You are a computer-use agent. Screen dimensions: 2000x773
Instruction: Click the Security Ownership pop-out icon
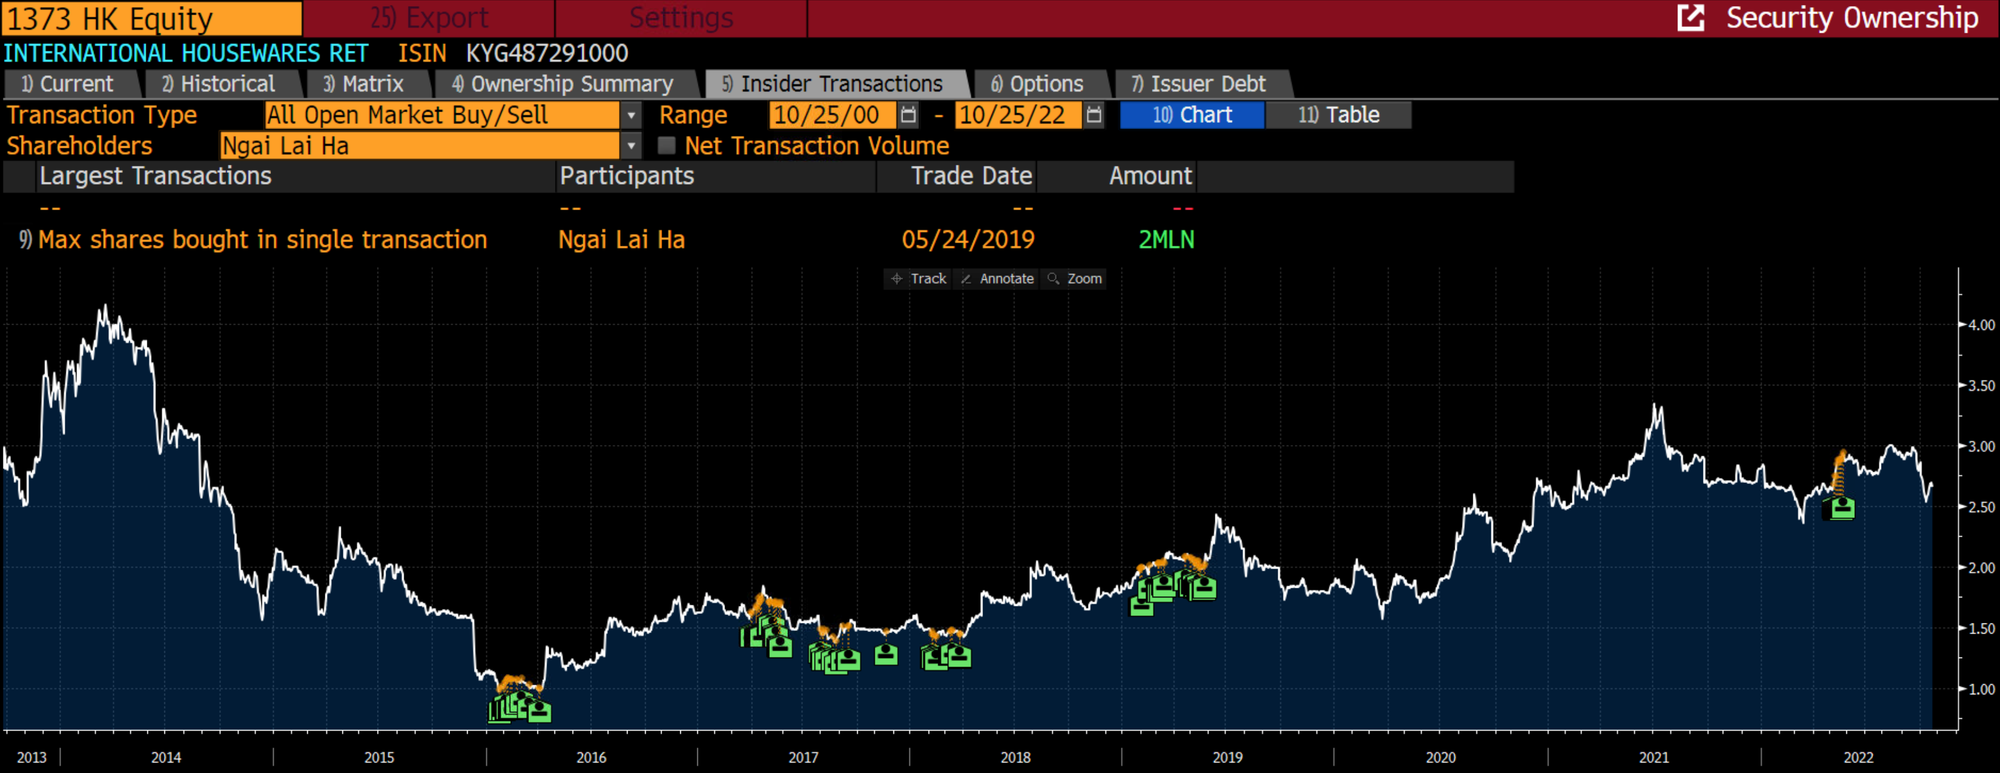pos(1690,18)
